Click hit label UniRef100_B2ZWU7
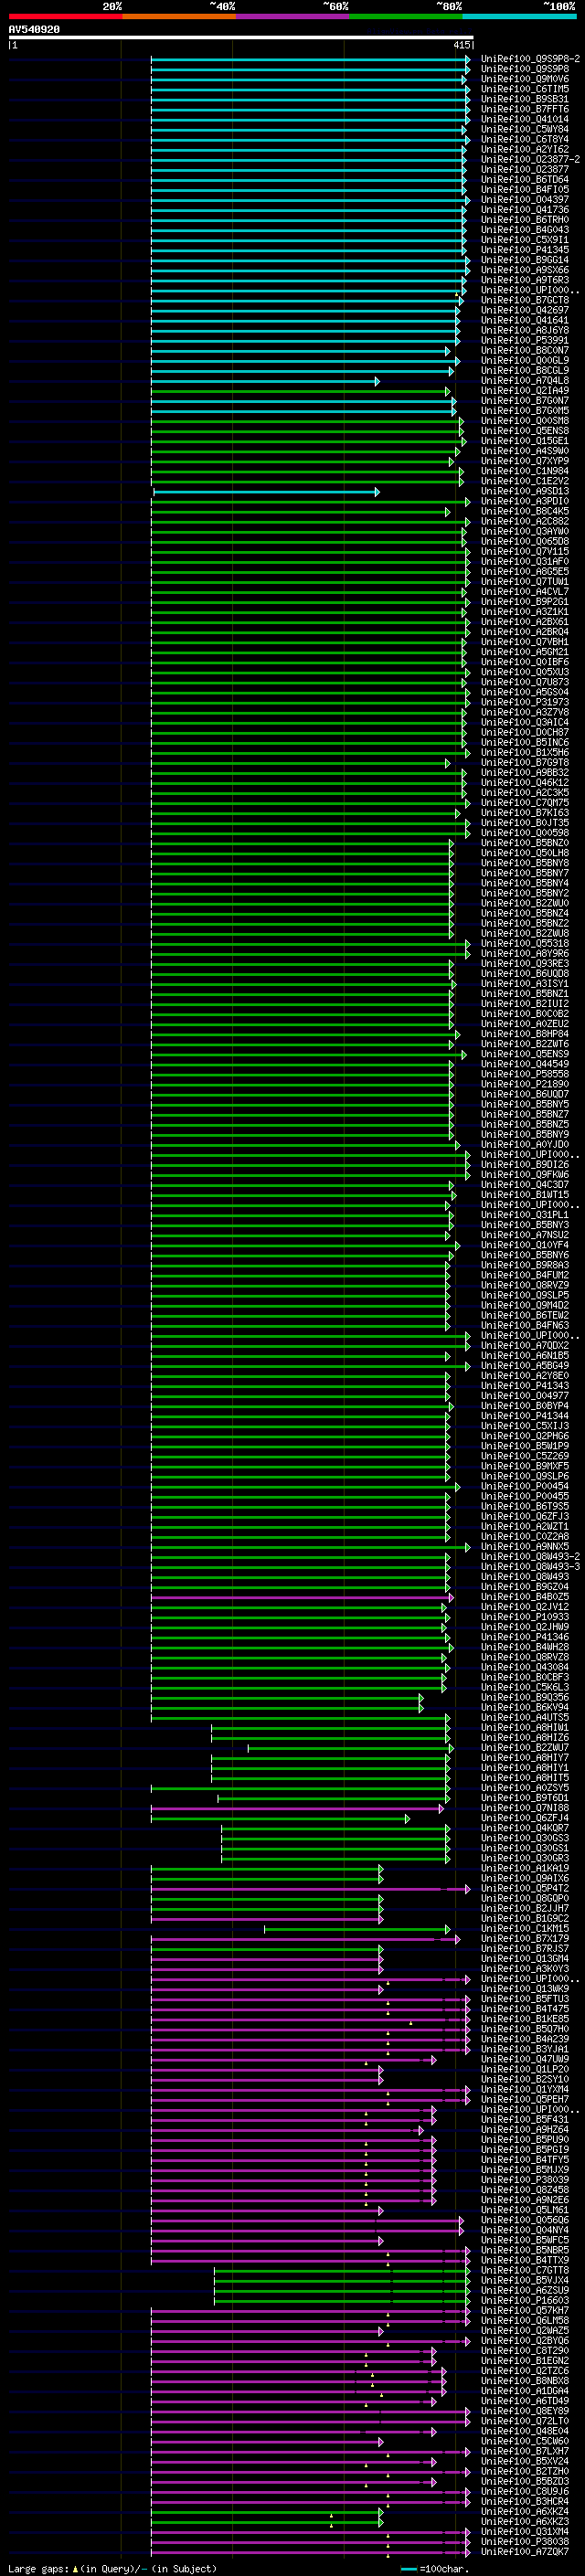The image size is (585, 2576). pos(524,1747)
